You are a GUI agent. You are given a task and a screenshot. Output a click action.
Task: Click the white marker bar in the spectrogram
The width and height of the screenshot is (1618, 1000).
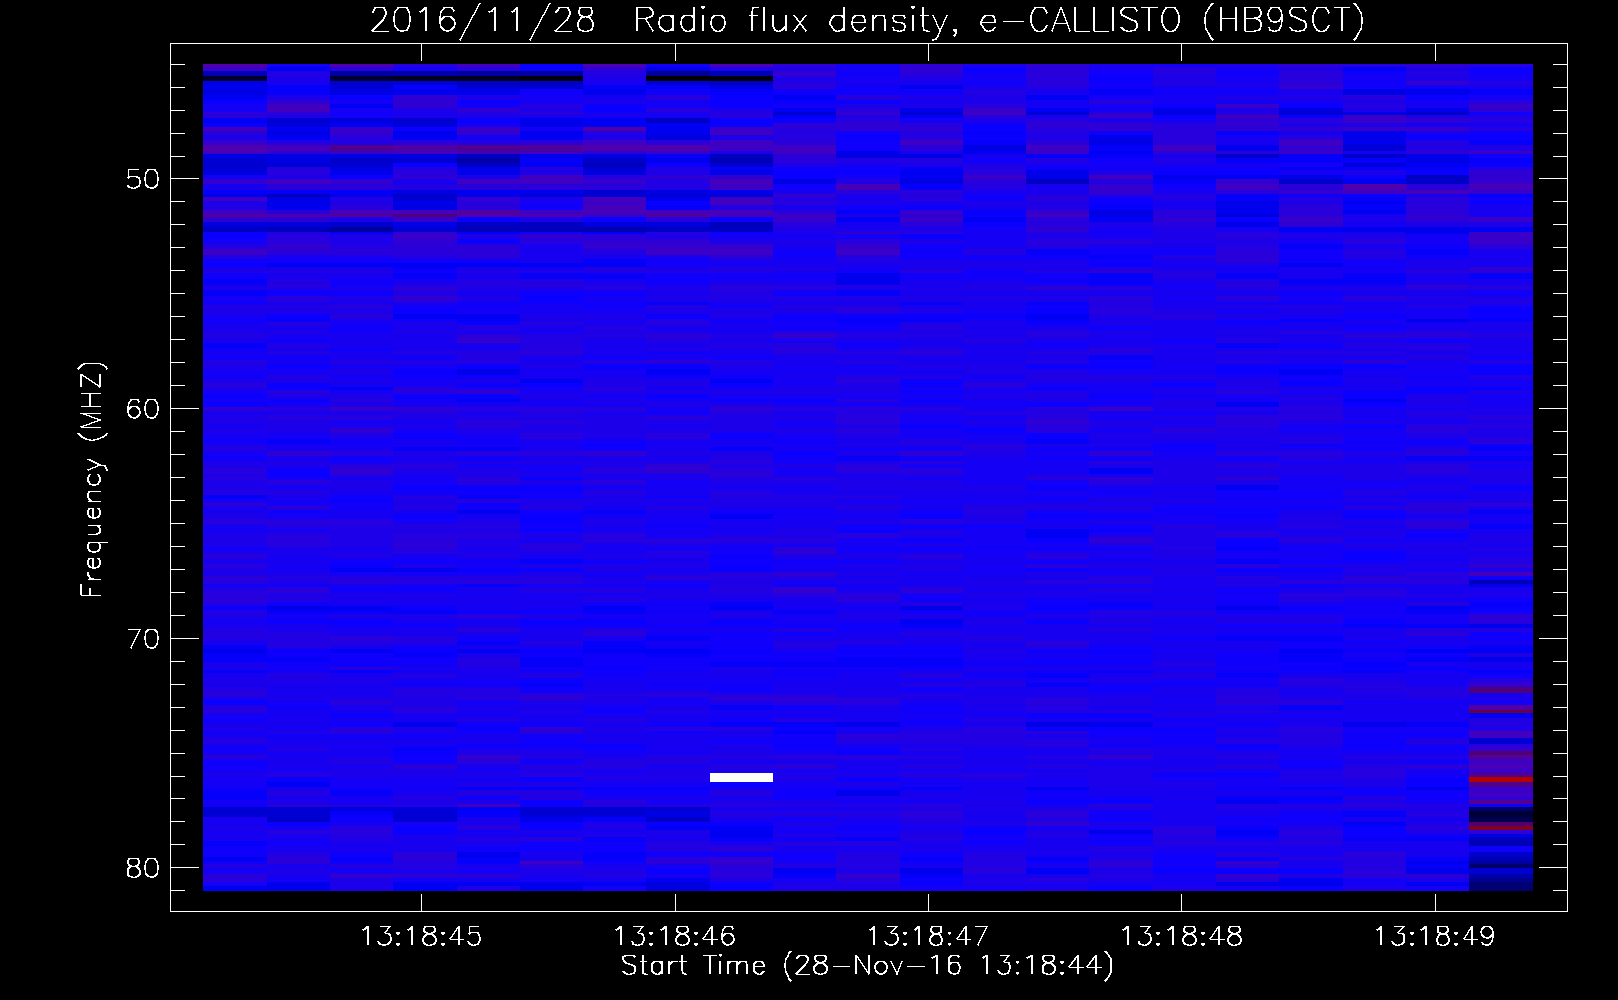[741, 777]
